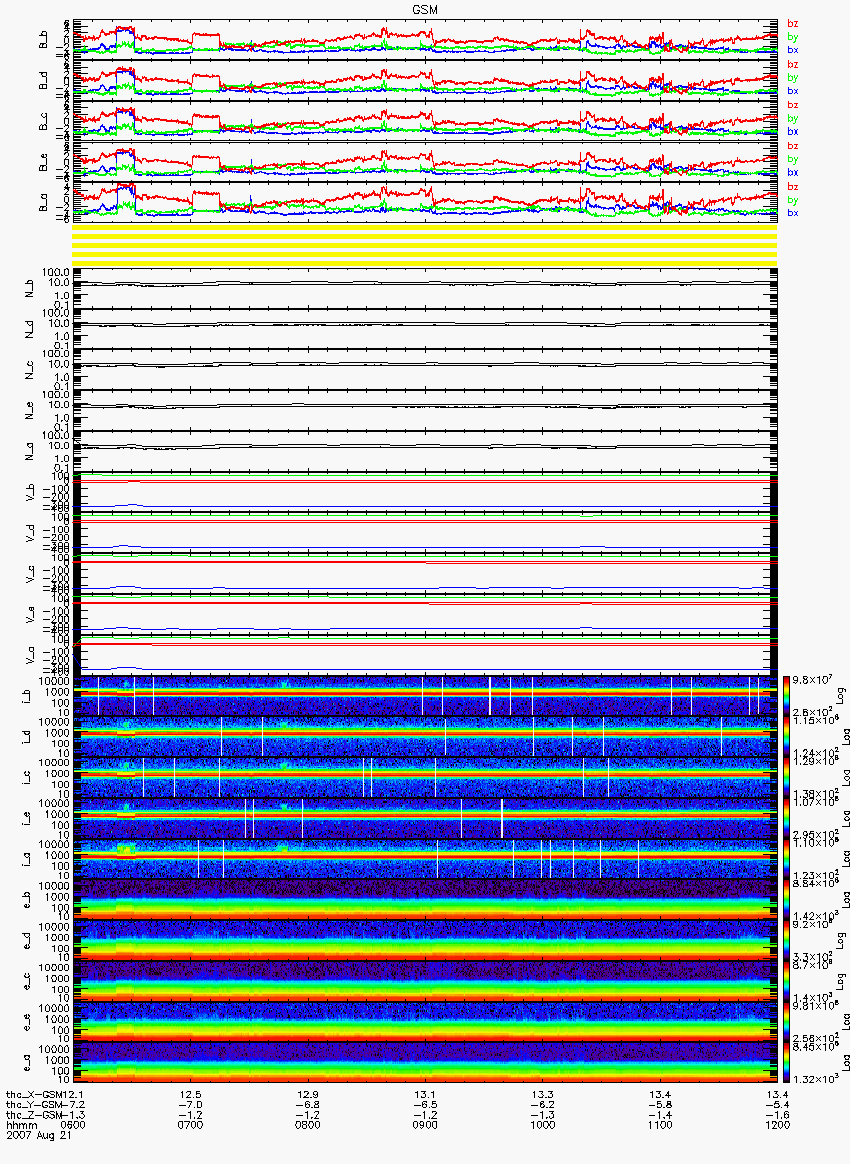Select the "N_d" density panel label
This screenshot has width=850, height=1164.
point(30,330)
